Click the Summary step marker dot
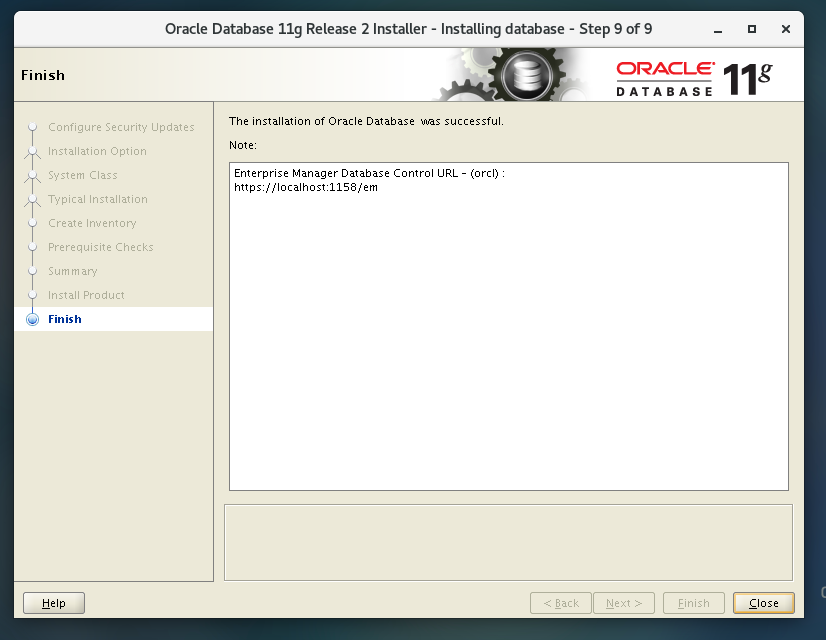Image resolution: width=826 pixels, height=640 pixels. pyautogui.click(x=33, y=271)
